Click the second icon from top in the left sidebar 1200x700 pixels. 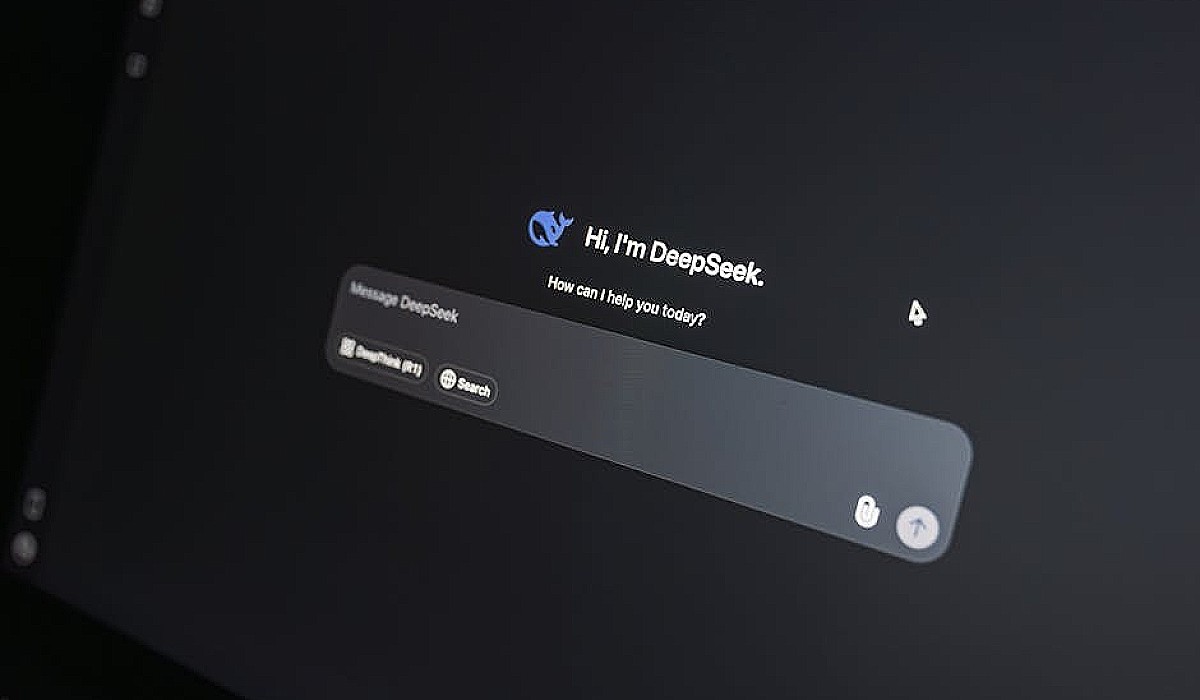click(x=136, y=65)
